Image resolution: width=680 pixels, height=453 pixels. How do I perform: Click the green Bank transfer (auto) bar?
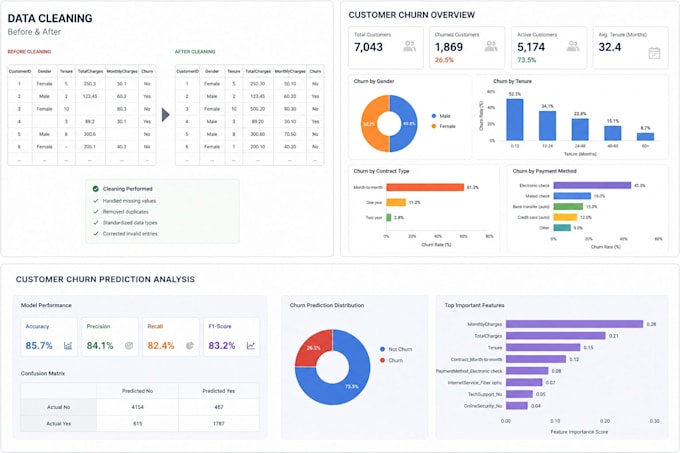[568, 207]
